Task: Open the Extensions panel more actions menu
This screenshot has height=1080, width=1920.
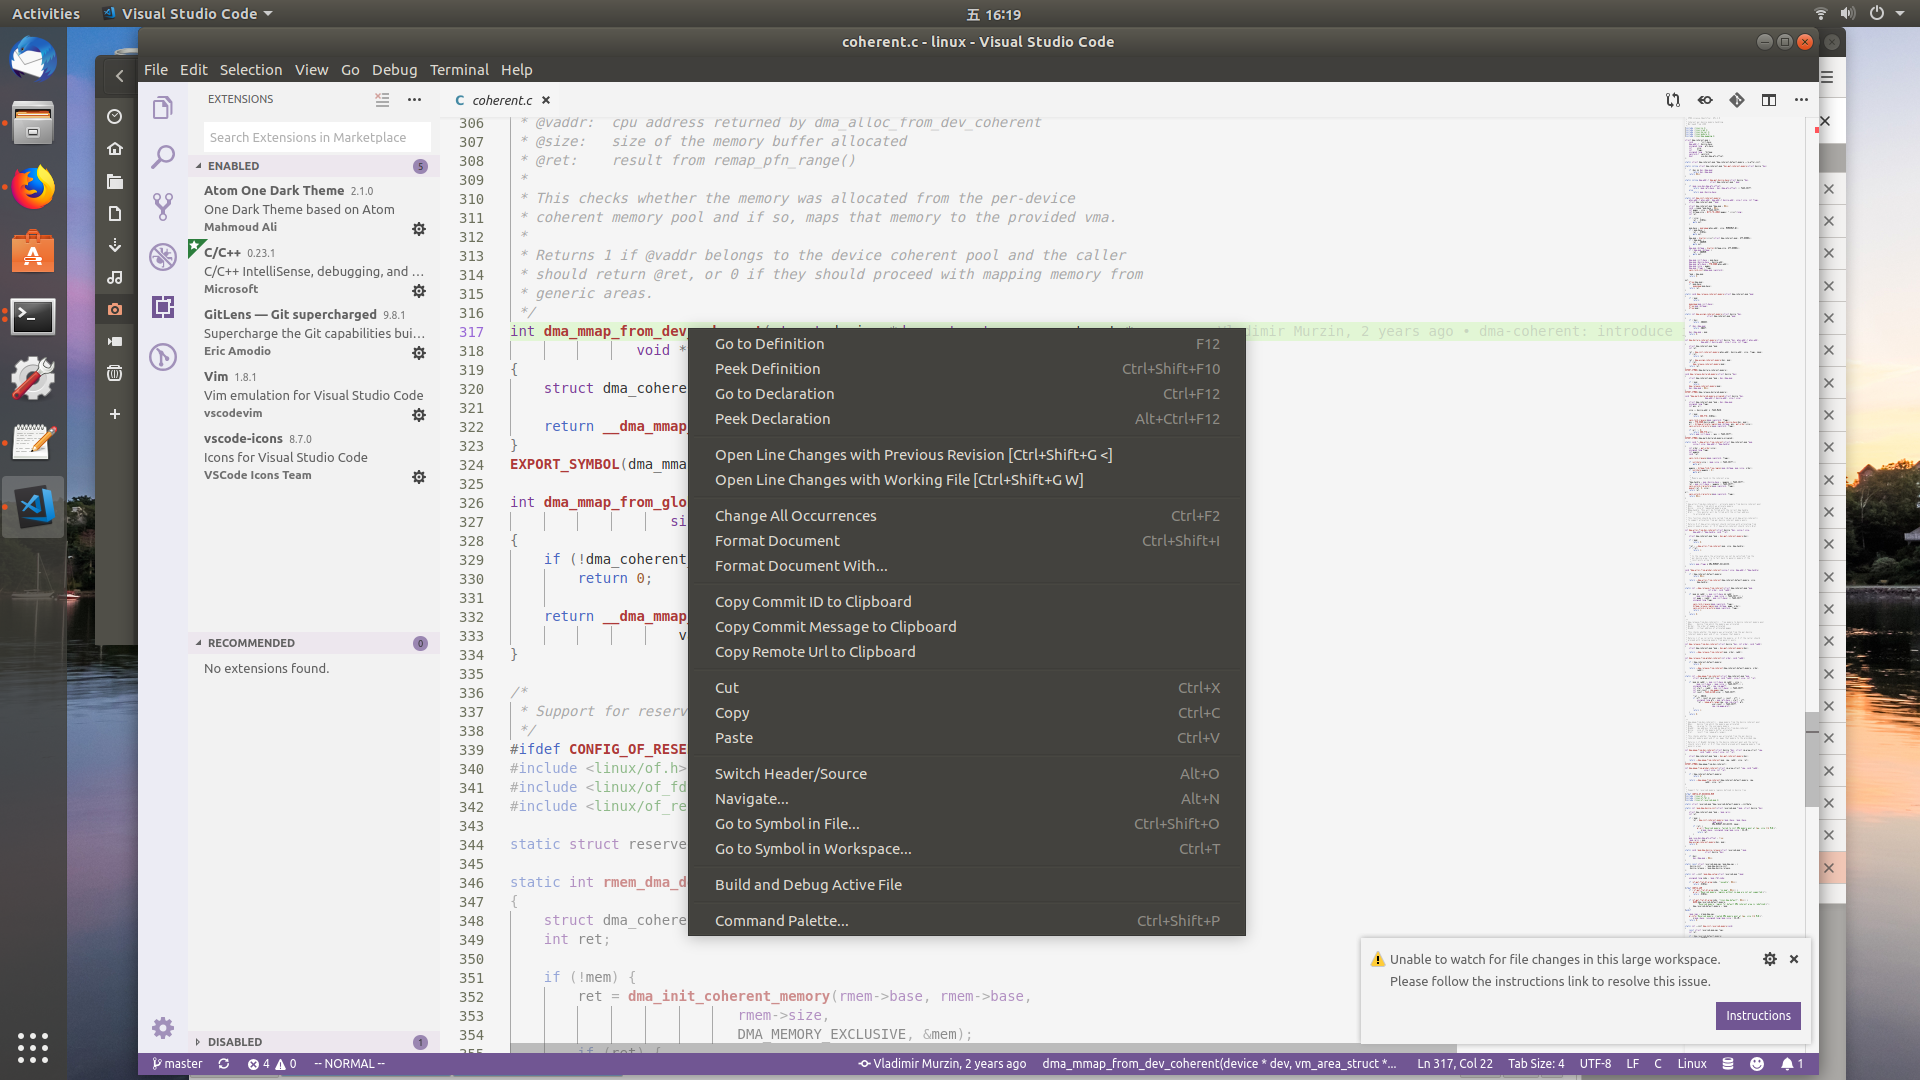Action: pos(414,99)
